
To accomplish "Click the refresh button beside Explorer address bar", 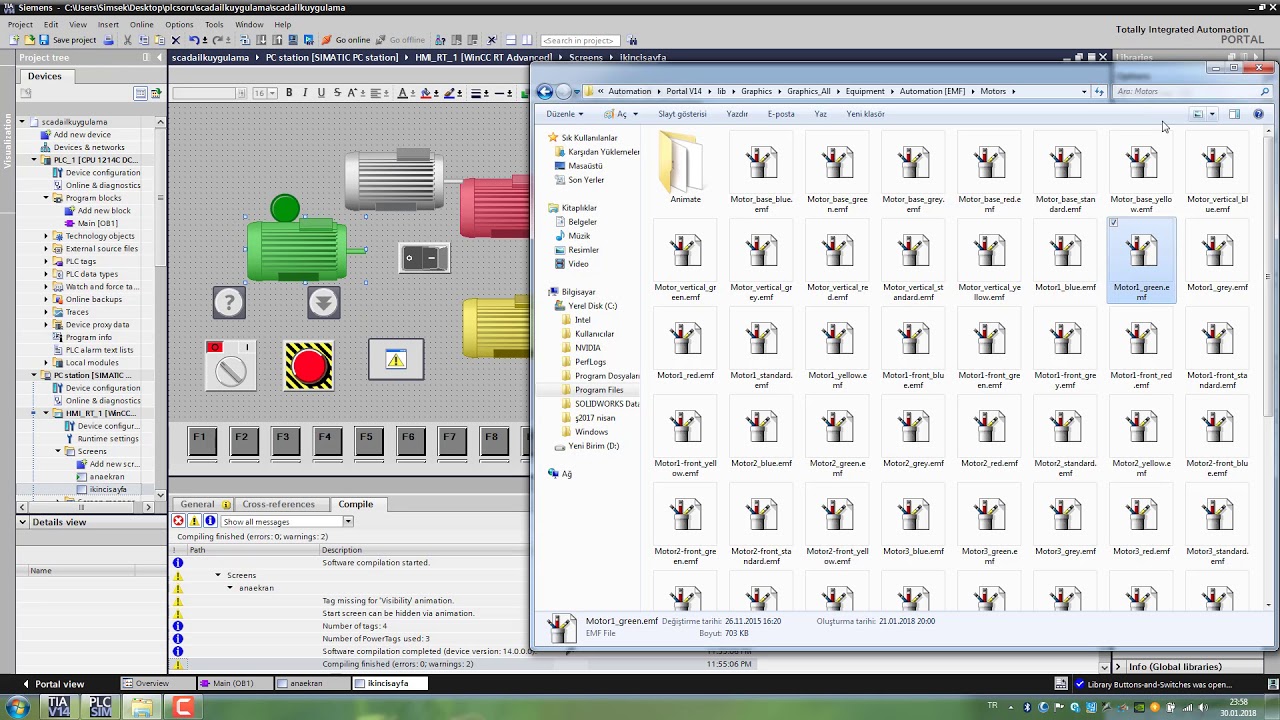I will [1099, 91].
